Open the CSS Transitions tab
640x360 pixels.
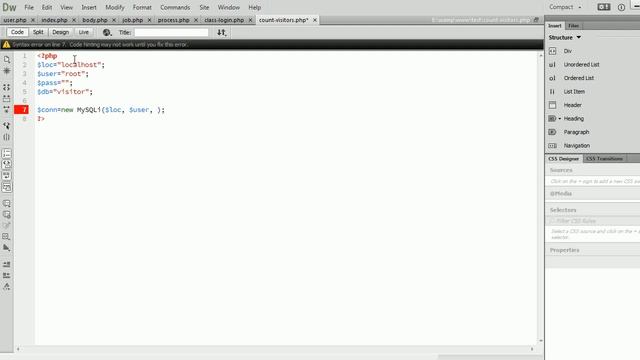pyautogui.click(x=604, y=158)
